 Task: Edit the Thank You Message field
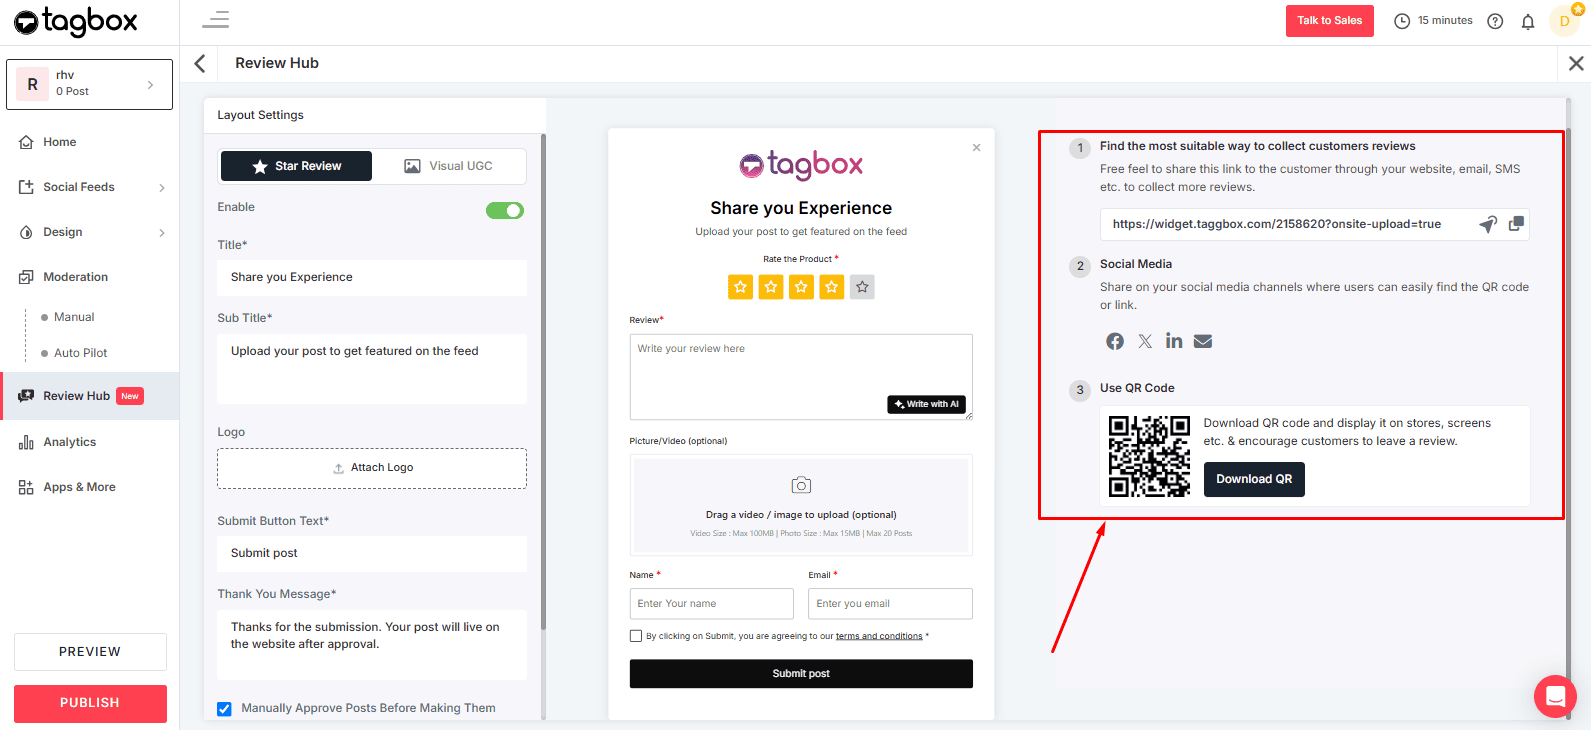(372, 645)
